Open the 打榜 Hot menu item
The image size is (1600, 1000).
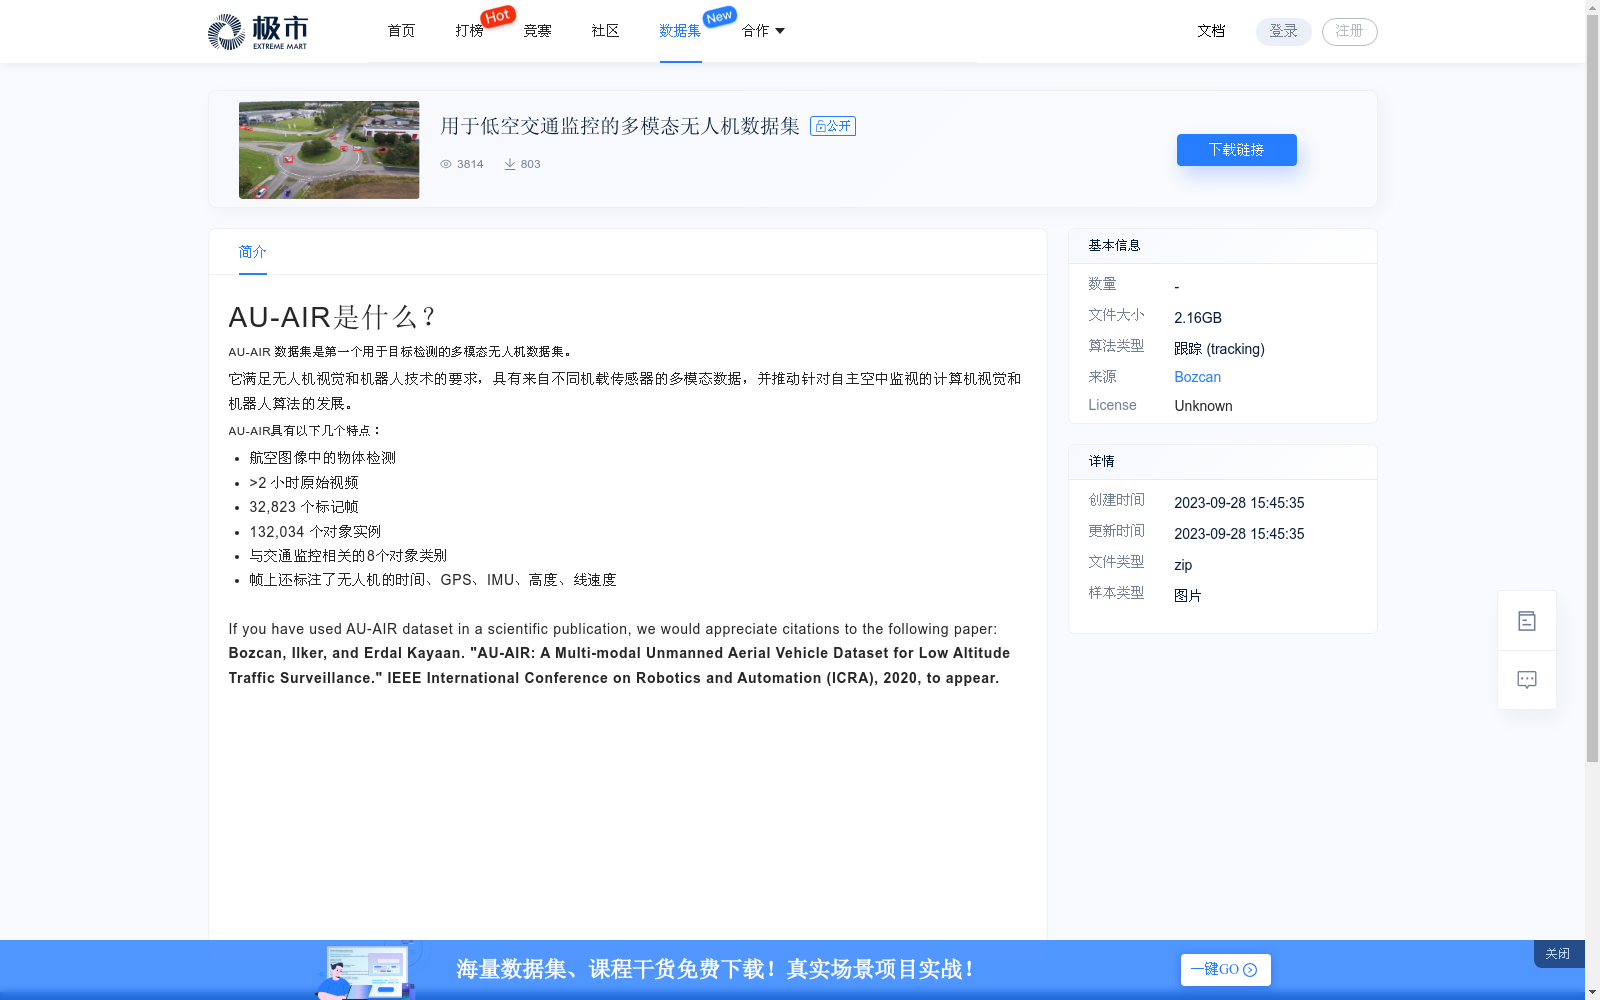tap(469, 31)
